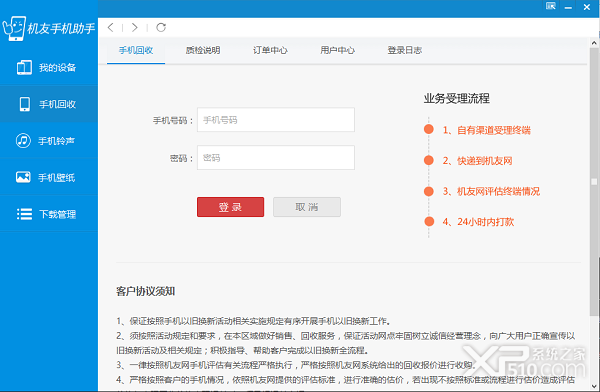
Task: Focus the 手机号码 input field
Action: (x=276, y=120)
